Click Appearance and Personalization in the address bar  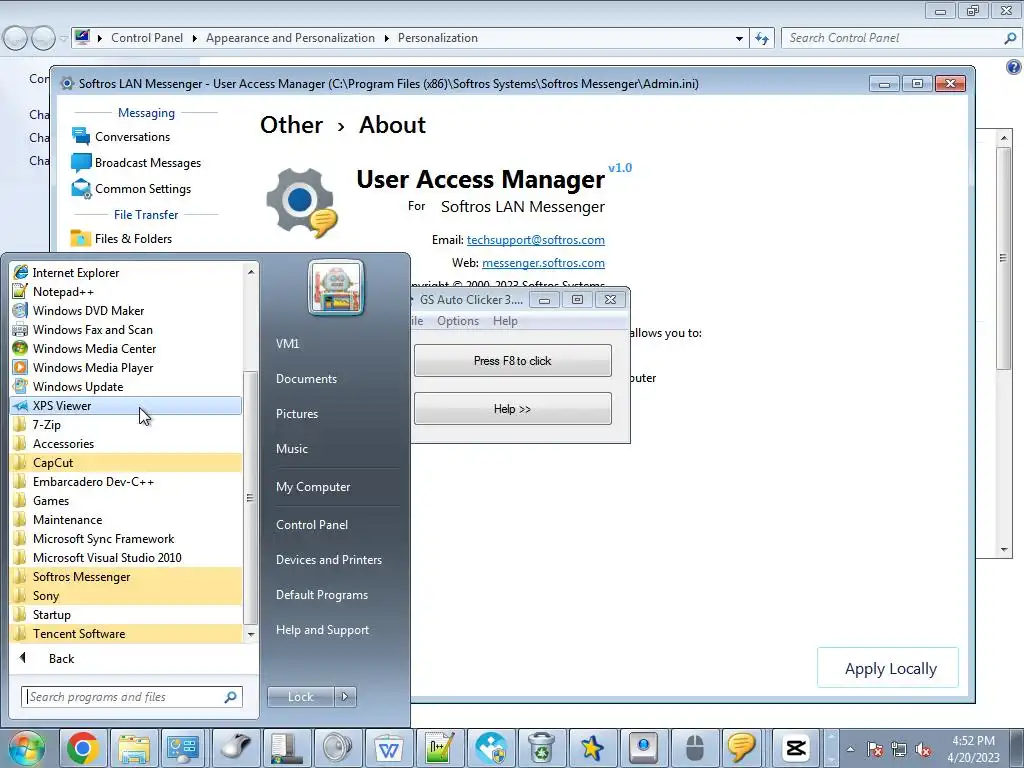(x=290, y=38)
